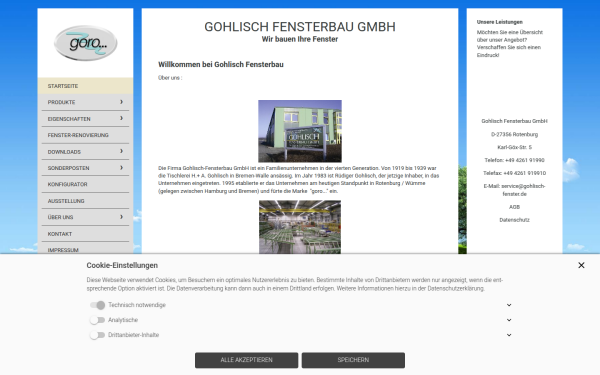Expand the Downloads submenu arrow
Screen dimensions: 600x375
(121, 151)
